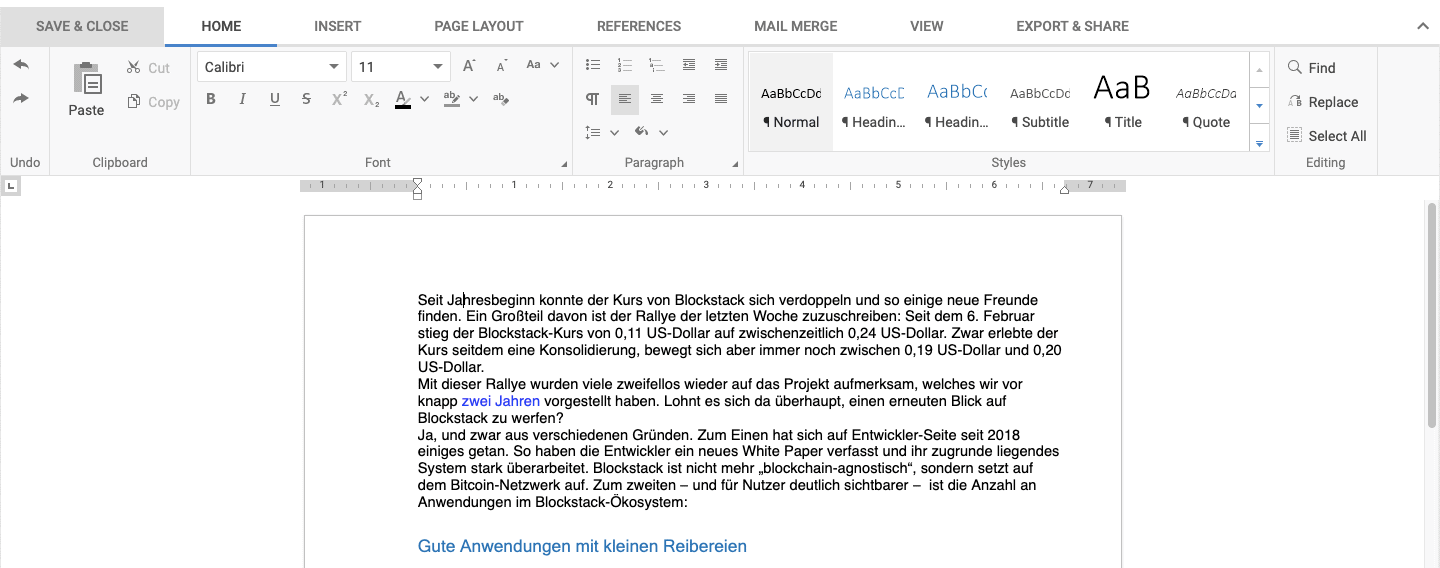Apply subscript formatting
This screenshot has height=568, width=1440.
tap(371, 99)
